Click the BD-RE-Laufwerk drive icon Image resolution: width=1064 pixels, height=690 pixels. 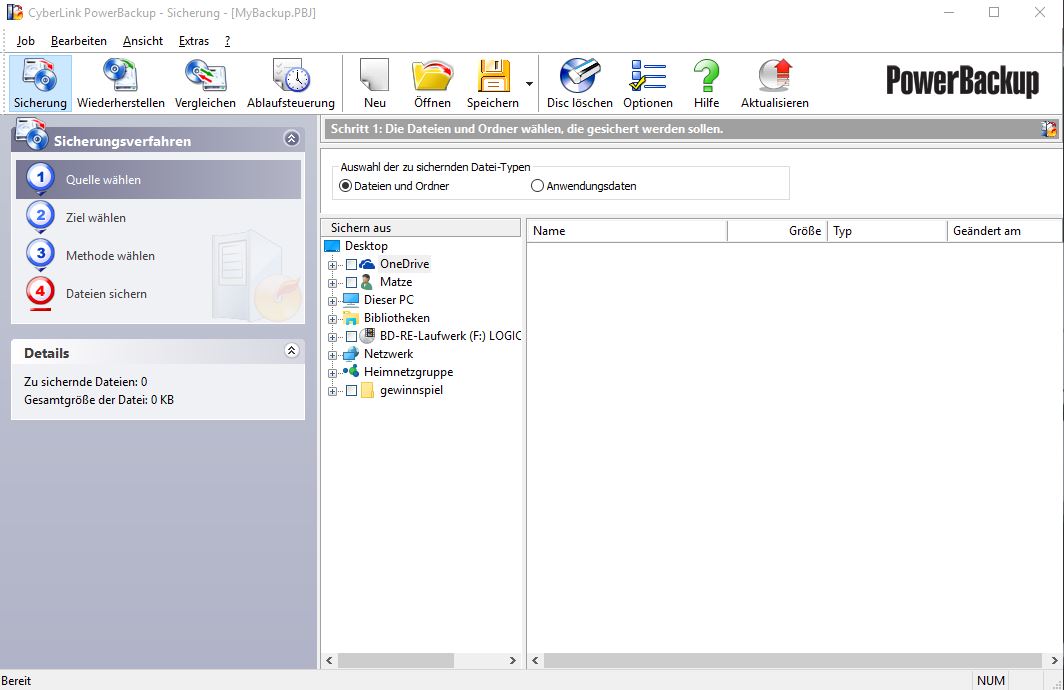pos(367,335)
